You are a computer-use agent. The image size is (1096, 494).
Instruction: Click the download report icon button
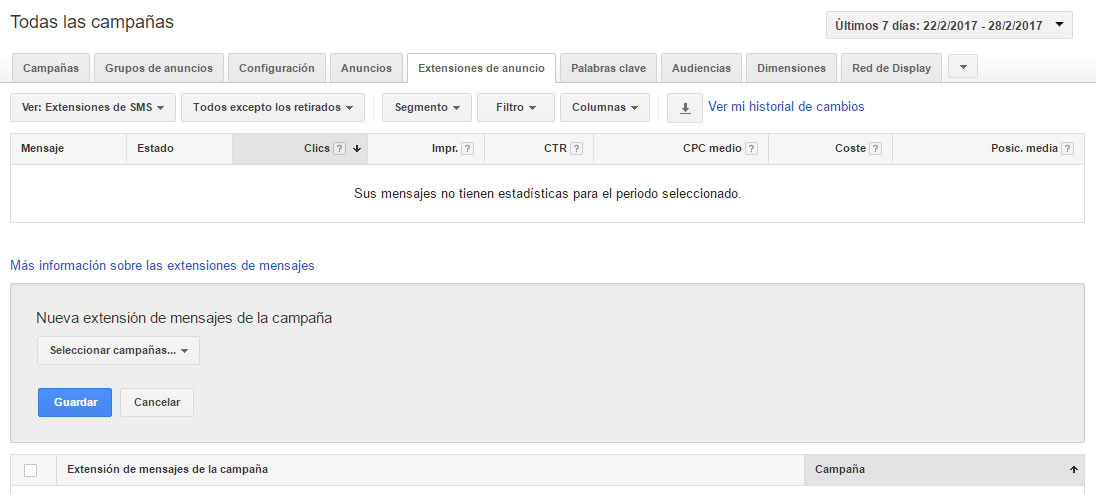(685, 108)
